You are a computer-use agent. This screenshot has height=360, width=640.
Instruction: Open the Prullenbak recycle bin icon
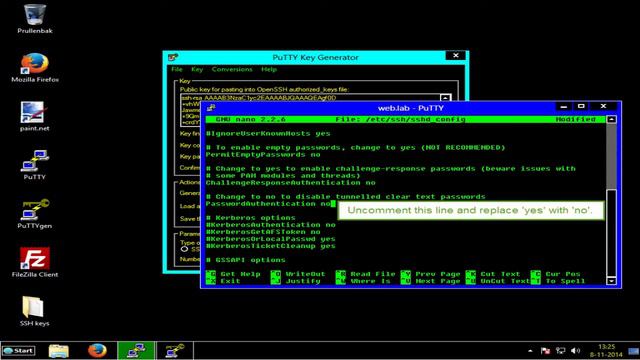click(x=35, y=18)
